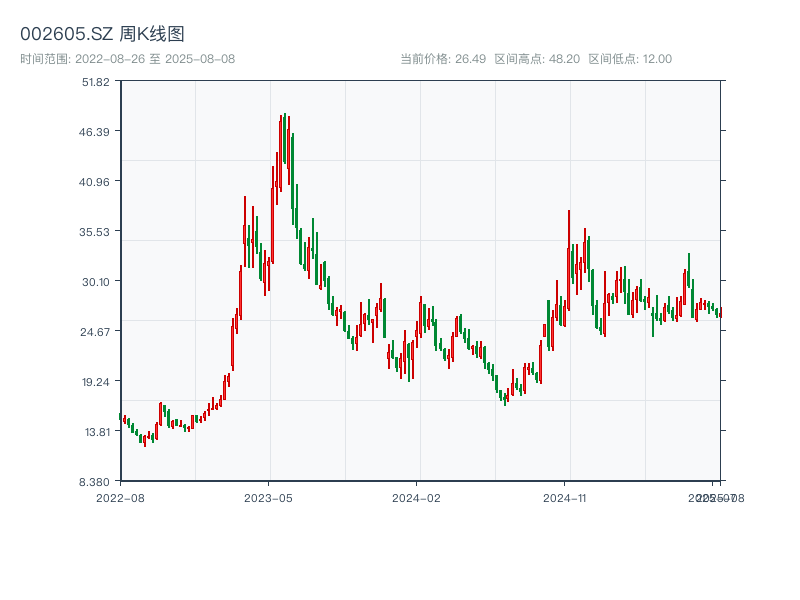Click the current price 当前价格: 26.49
Image resolution: width=800 pixels, height=600 pixels.
[x=443, y=59]
